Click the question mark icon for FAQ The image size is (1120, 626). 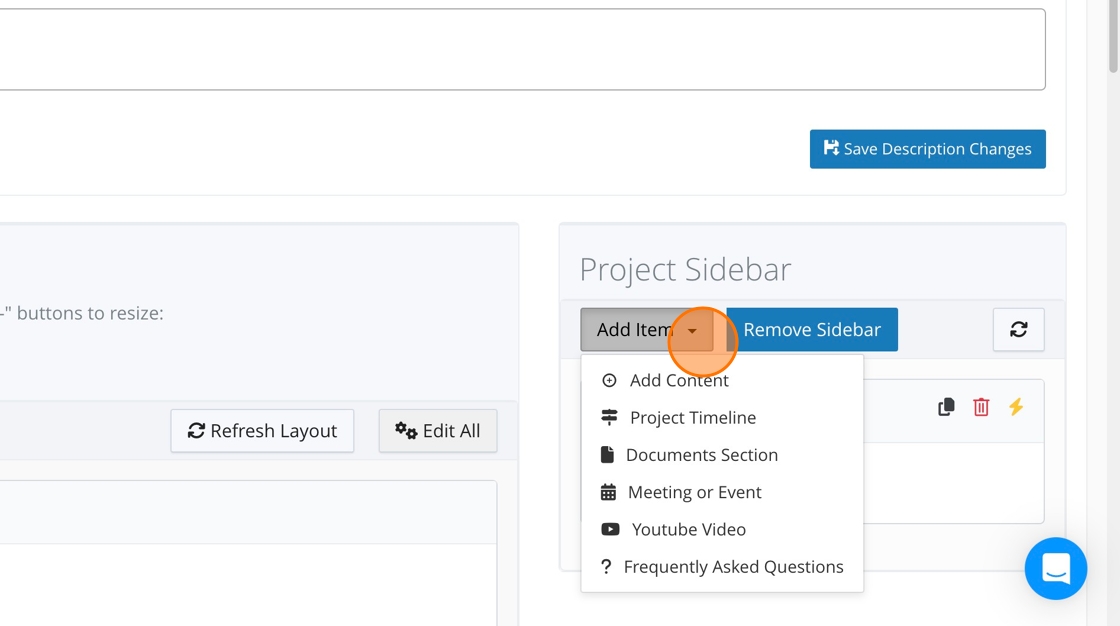click(606, 567)
